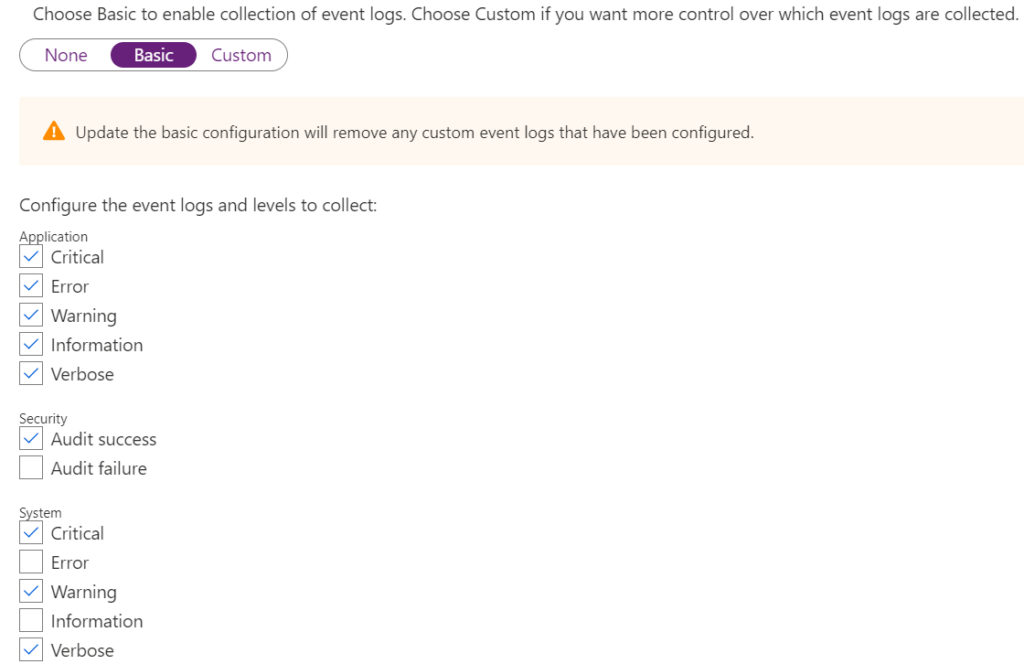Uncheck Application Critical checkbox
This screenshot has height=664, width=1024.
[x=31, y=257]
